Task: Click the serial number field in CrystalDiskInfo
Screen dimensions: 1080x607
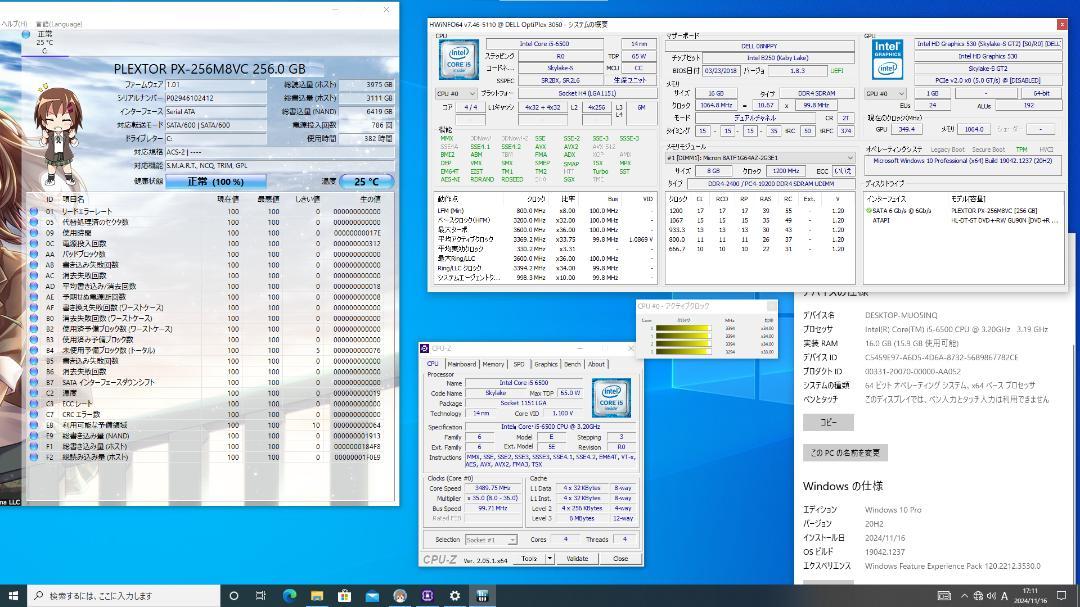Action: click(216, 98)
